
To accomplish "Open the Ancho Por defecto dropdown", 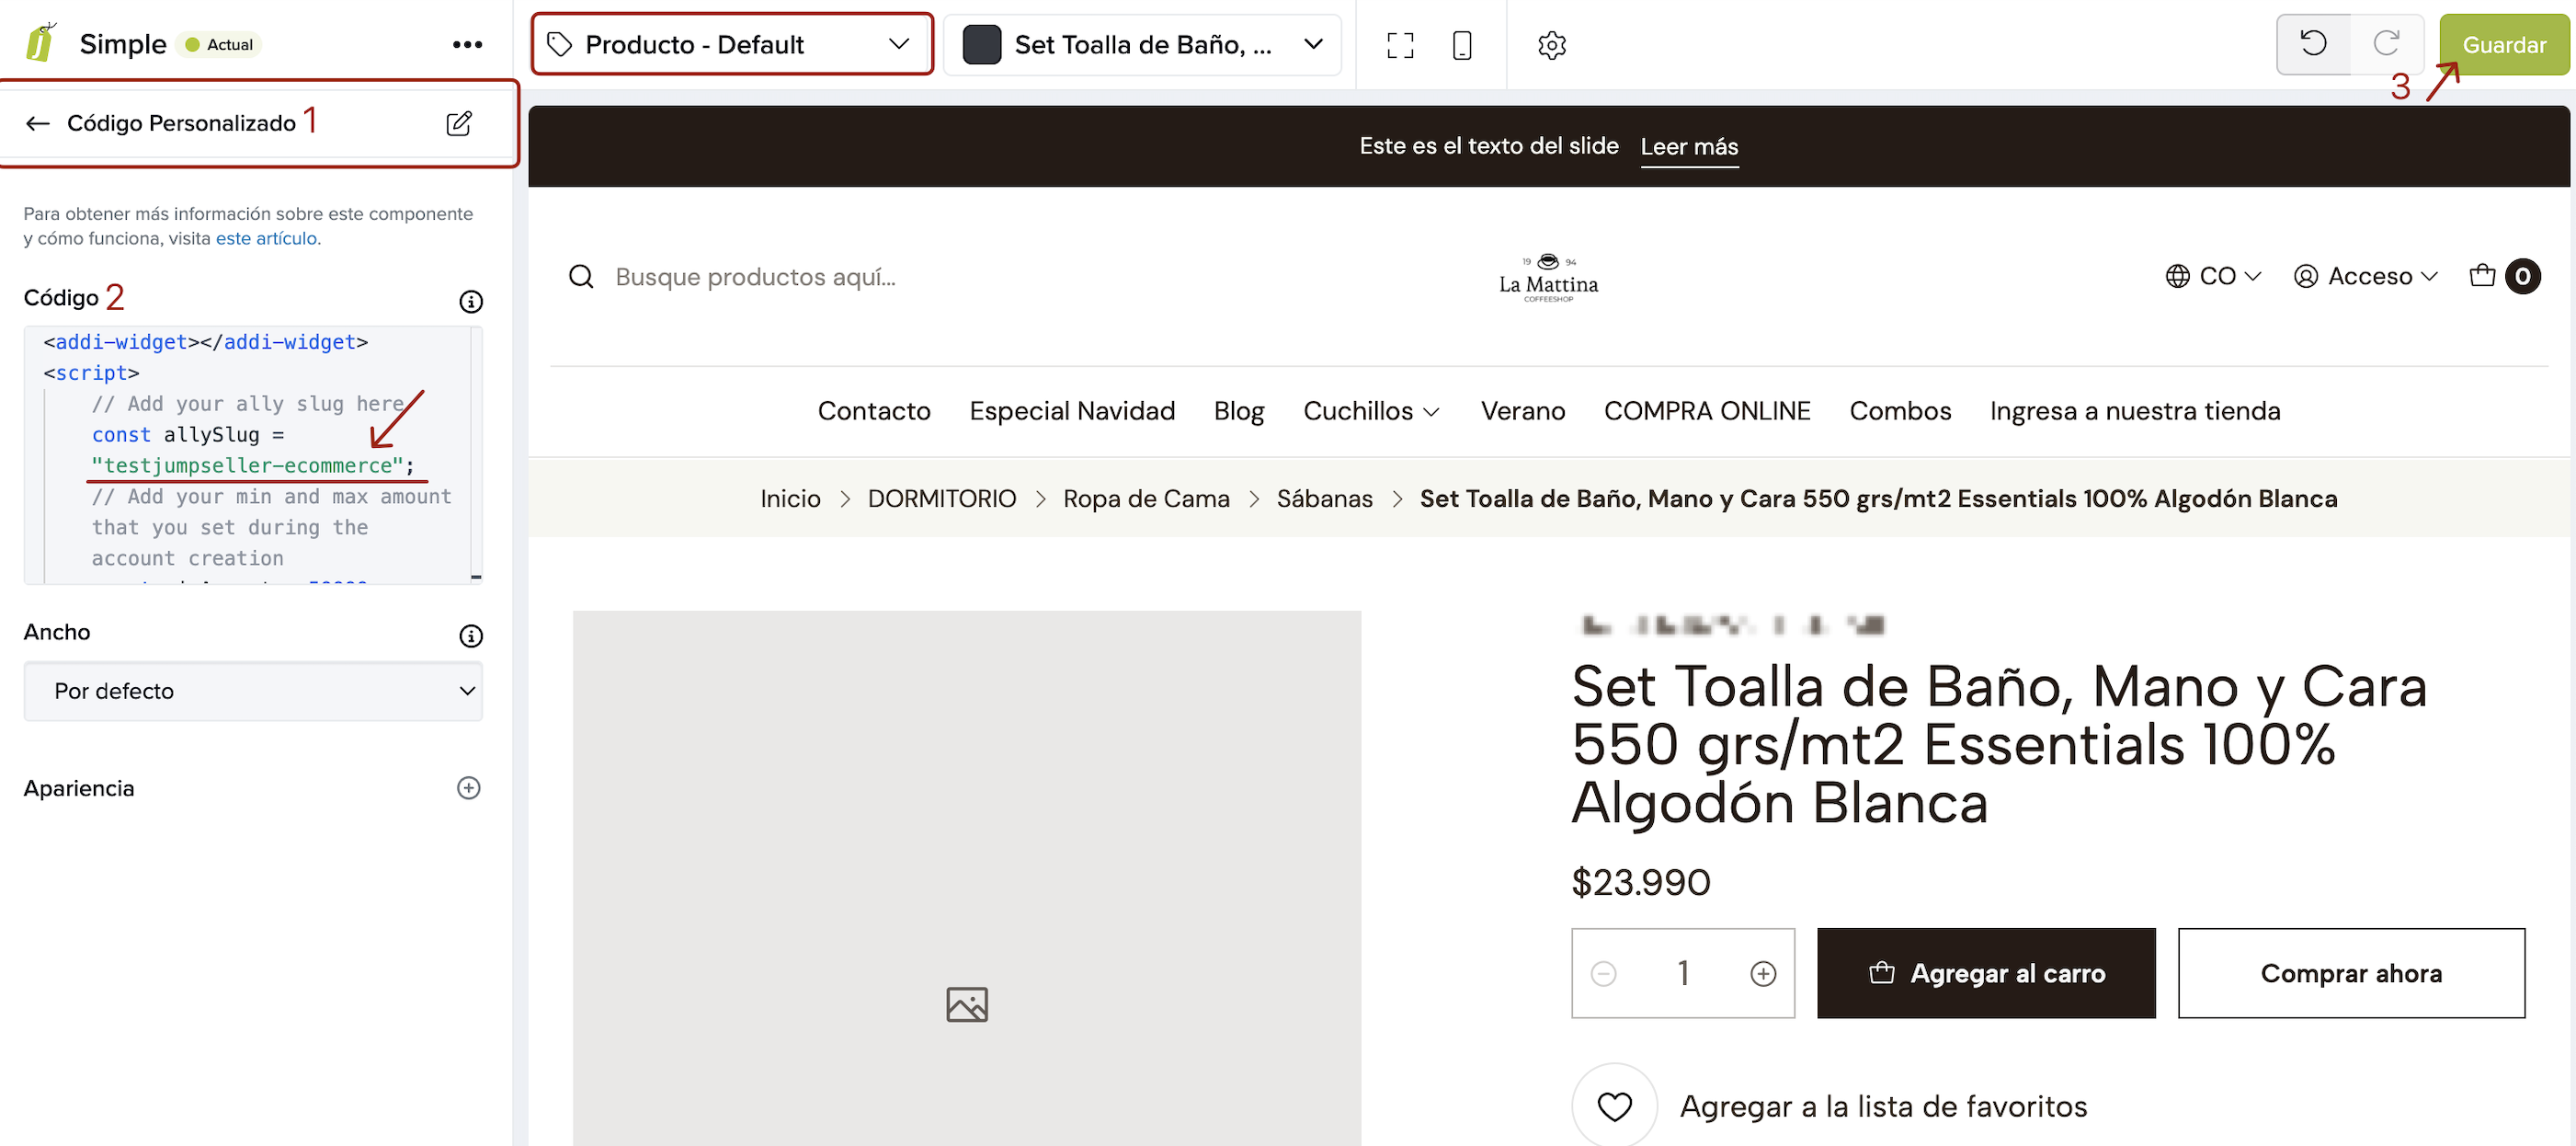I will 253,691.
